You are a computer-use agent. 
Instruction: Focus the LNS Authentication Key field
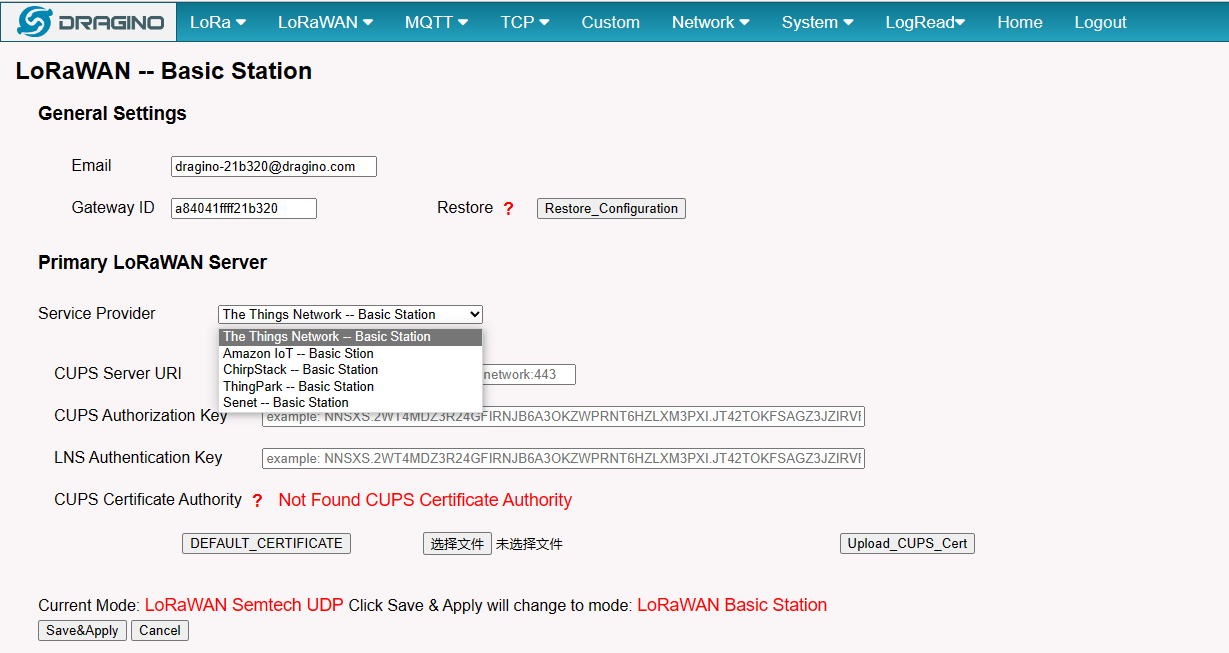click(563, 458)
